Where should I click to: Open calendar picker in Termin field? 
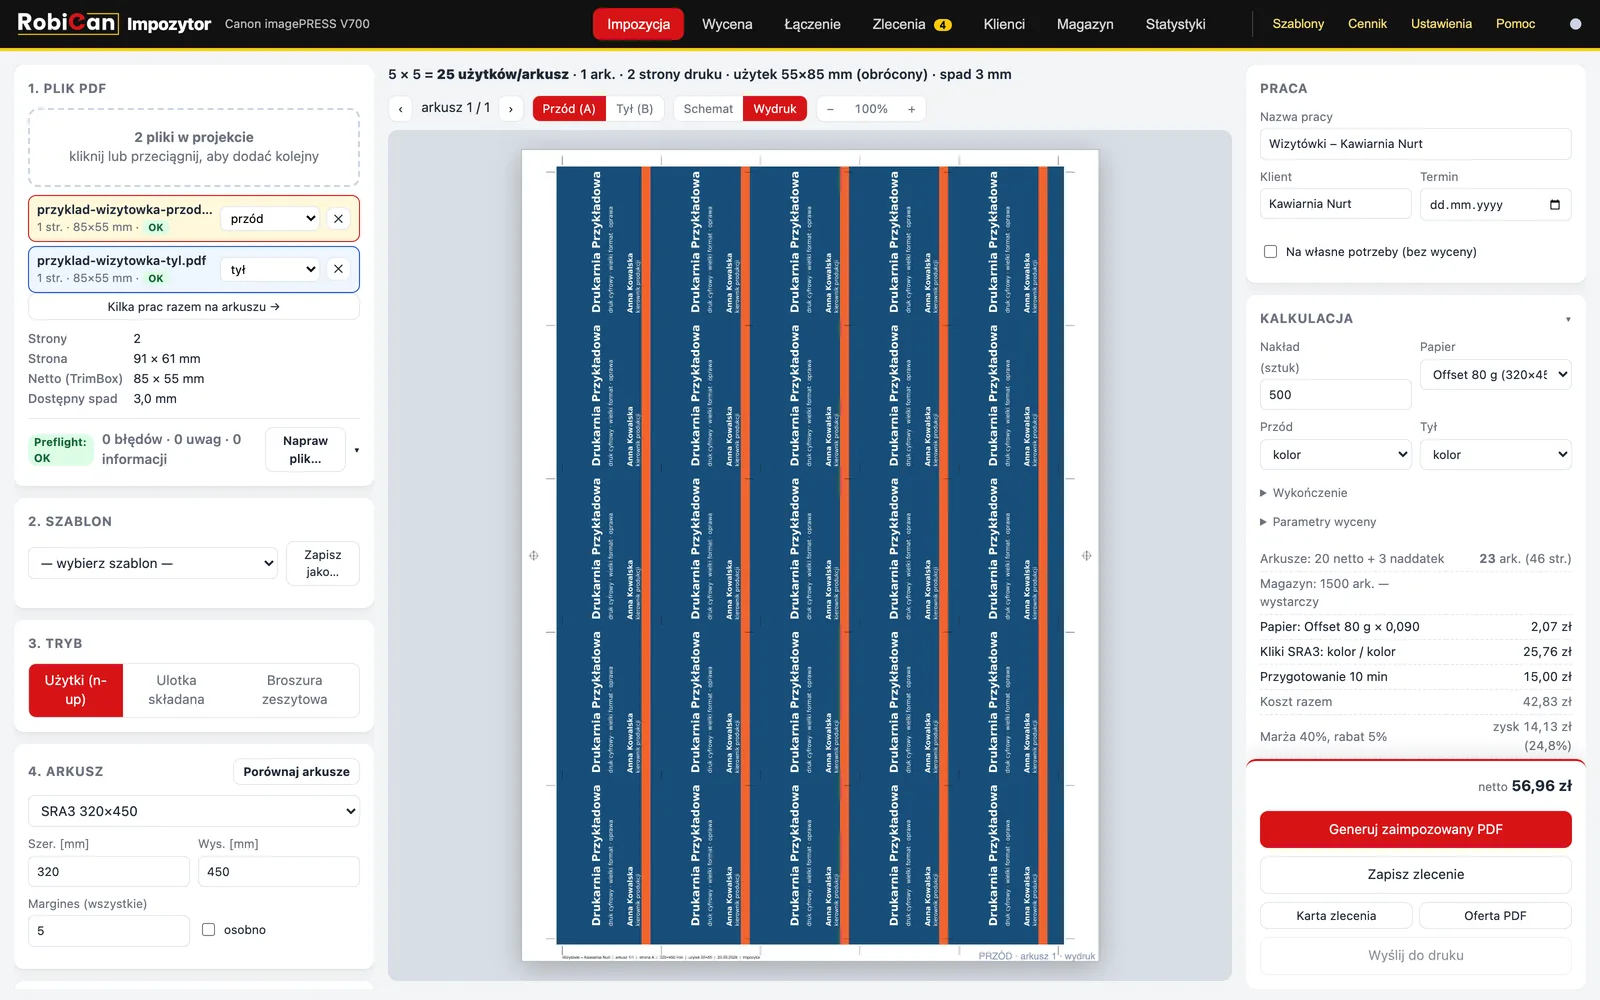click(x=1555, y=205)
